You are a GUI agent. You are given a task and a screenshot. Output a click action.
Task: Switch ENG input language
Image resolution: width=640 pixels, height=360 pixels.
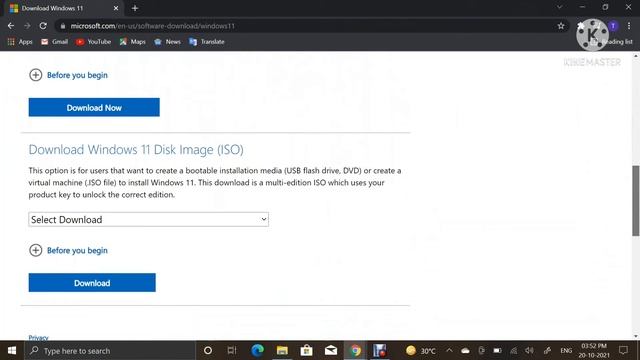(566, 351)
